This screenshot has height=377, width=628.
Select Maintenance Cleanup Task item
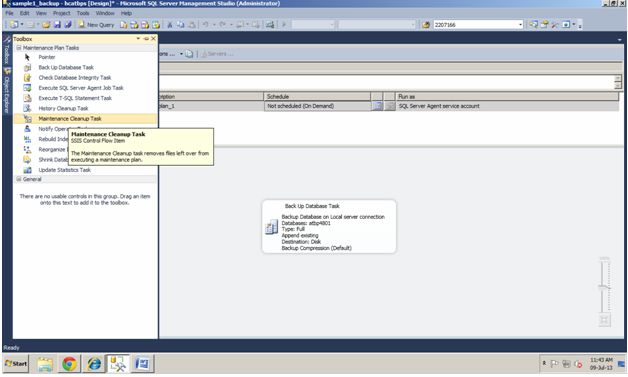[x=85, y=119]
